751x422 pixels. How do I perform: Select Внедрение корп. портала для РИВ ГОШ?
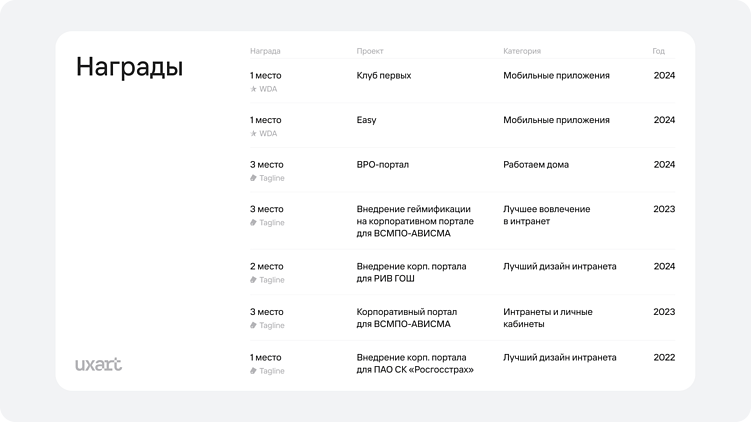click(x=411, y=272)
